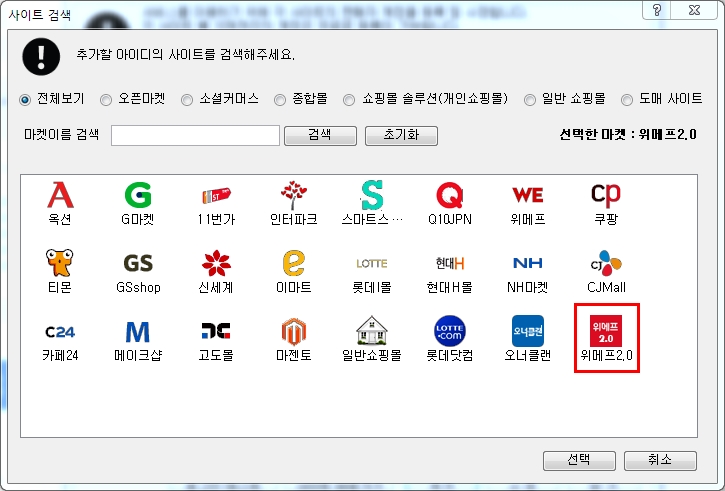
Task: Click the 검색 search button
Action: tap(320, 135)
